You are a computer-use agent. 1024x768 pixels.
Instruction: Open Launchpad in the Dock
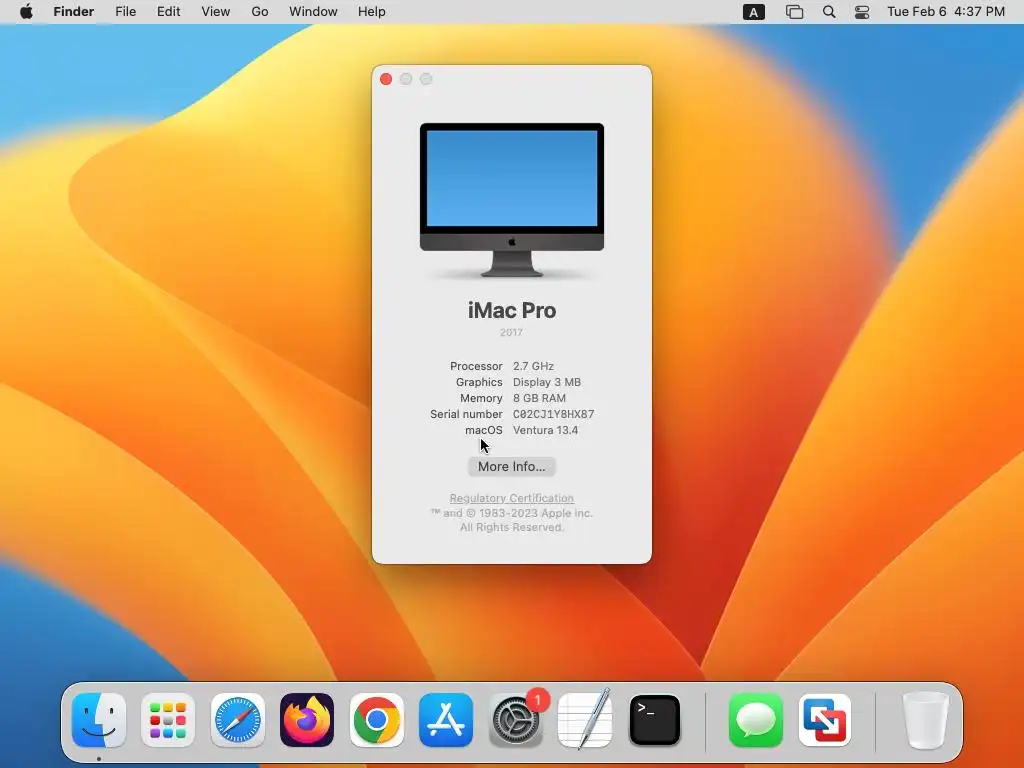pyautogui.click(x=168, y=720)
